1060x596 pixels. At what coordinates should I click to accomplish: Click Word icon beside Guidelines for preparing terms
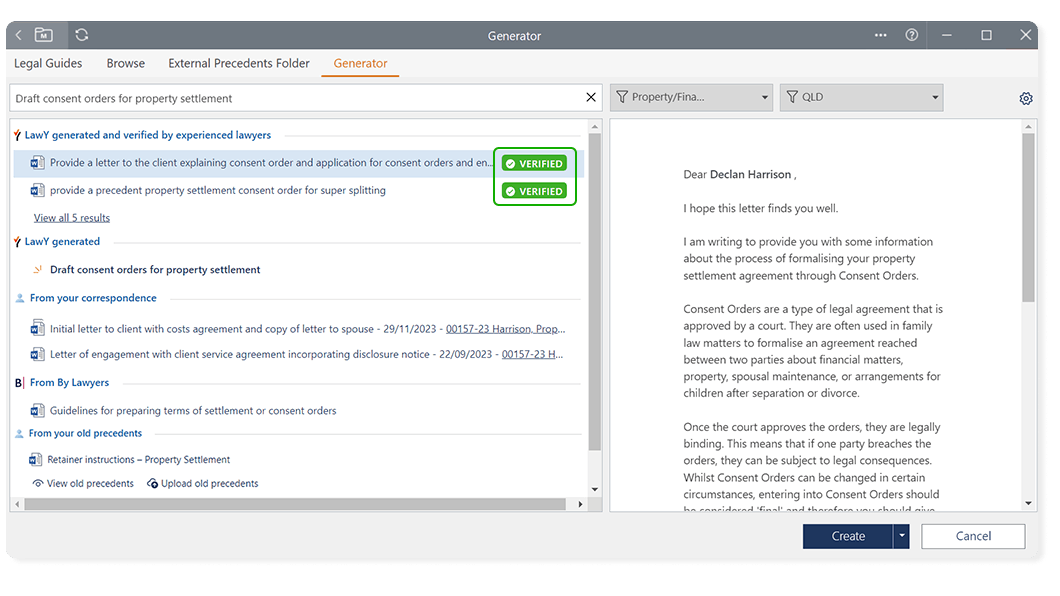coord(37,411)
